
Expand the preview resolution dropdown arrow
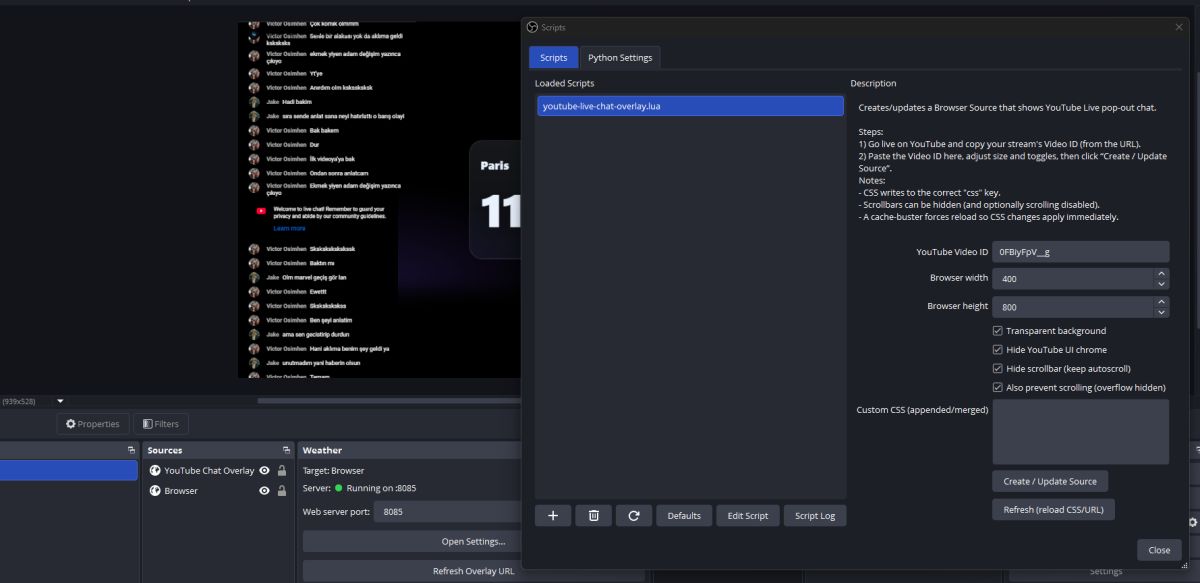tap(58, 400)
